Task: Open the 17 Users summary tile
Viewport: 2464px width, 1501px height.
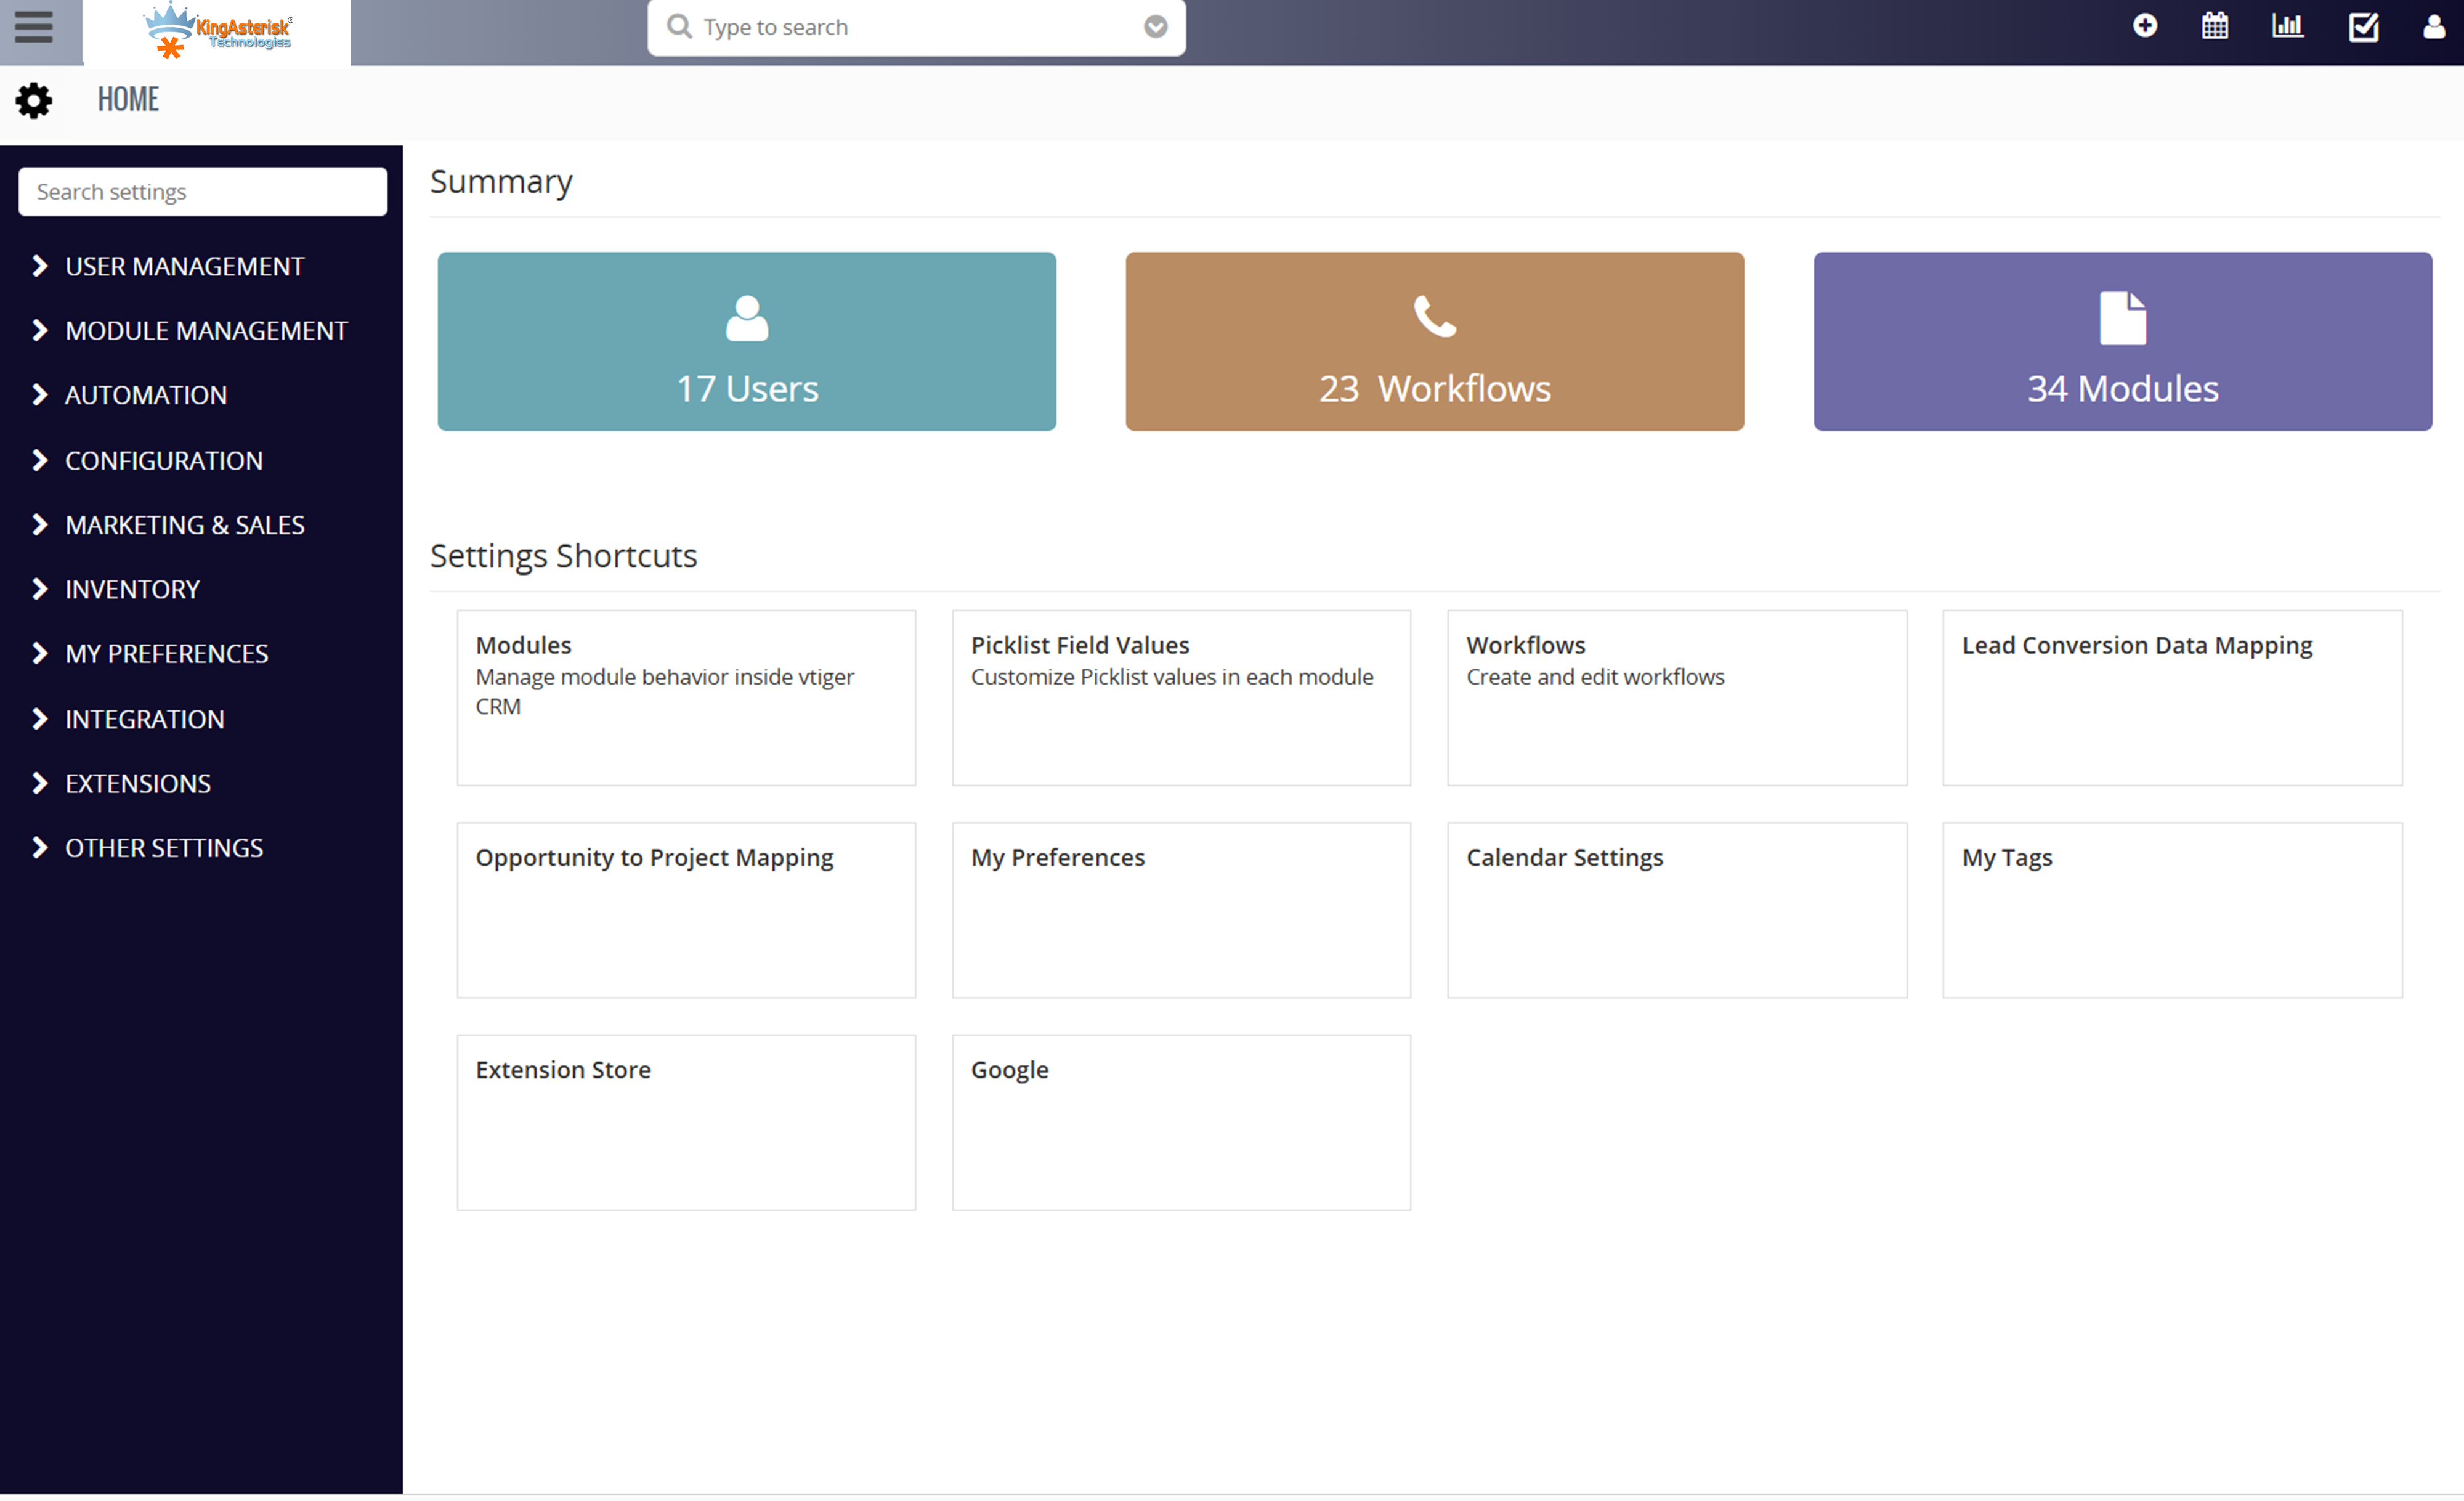Action: point(746,342)
